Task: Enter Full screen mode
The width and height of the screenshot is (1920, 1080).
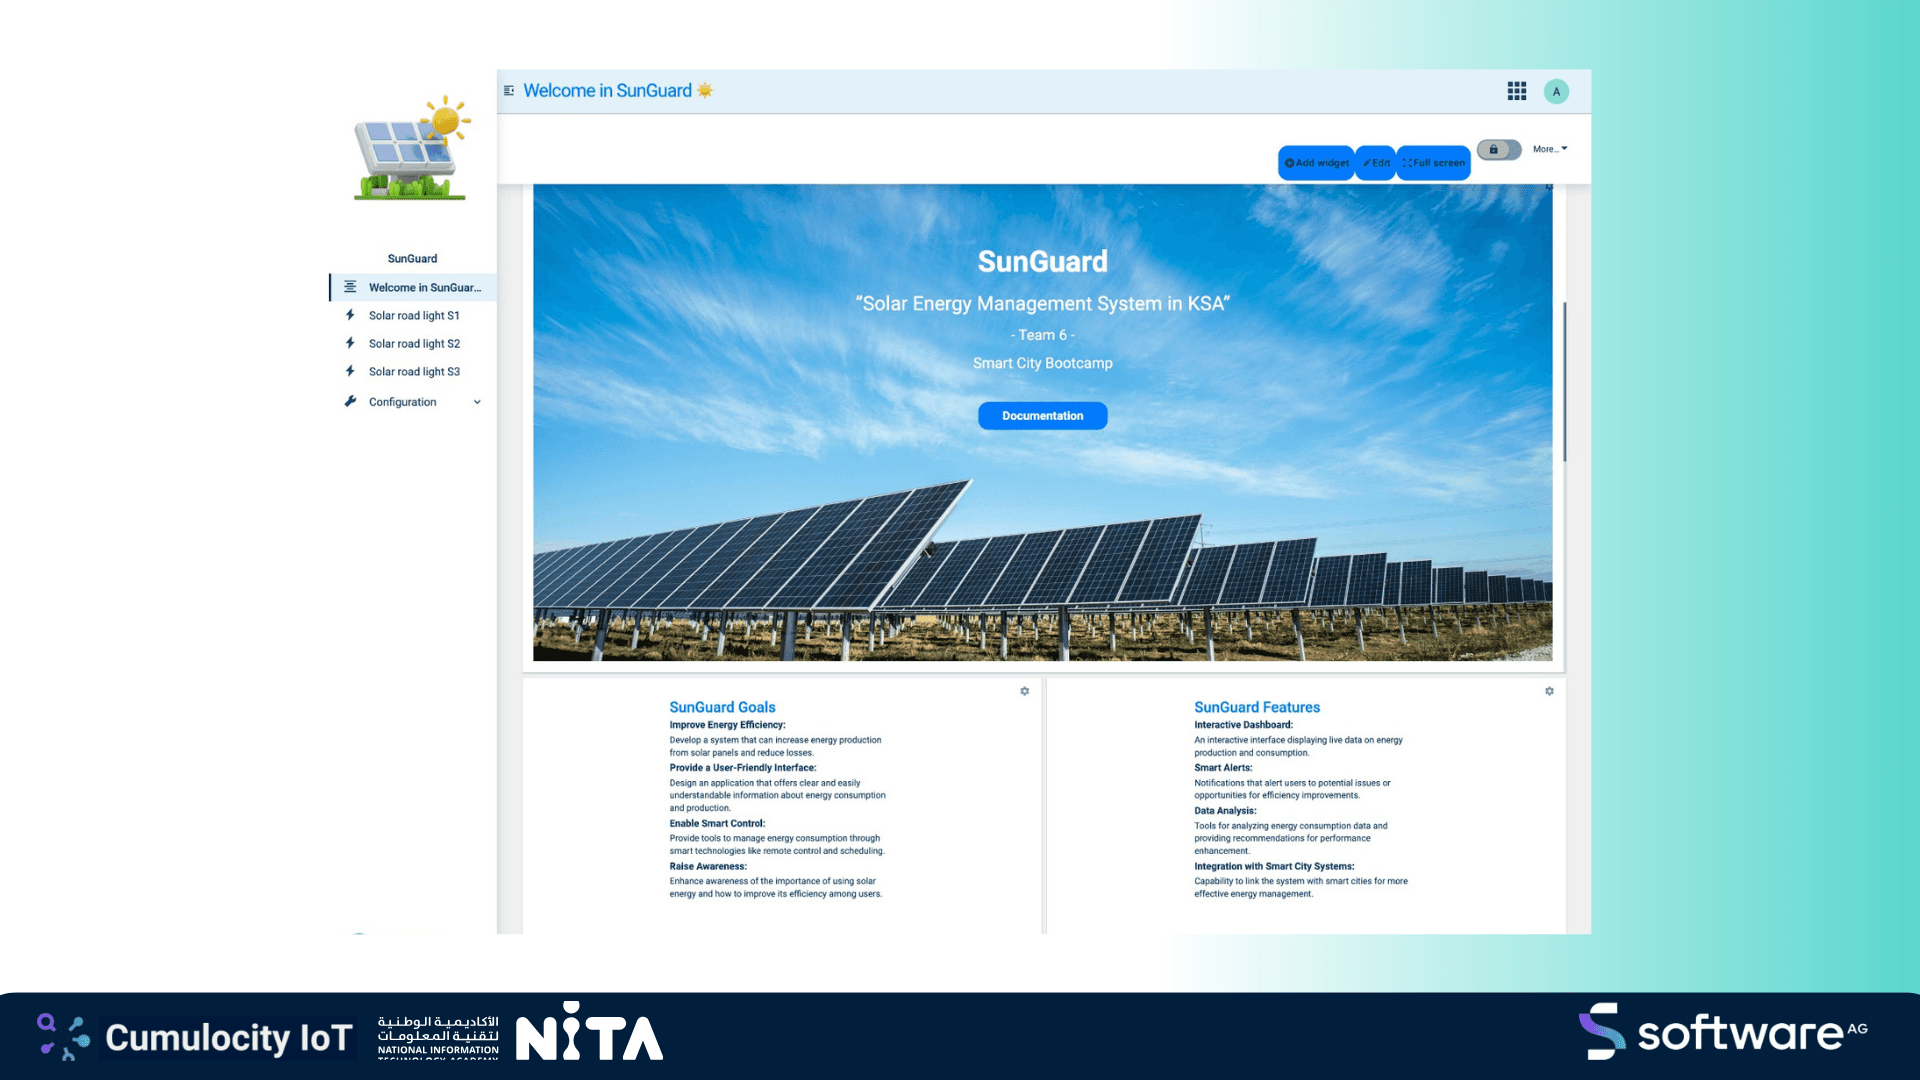Action: (x=1433, y=163)
